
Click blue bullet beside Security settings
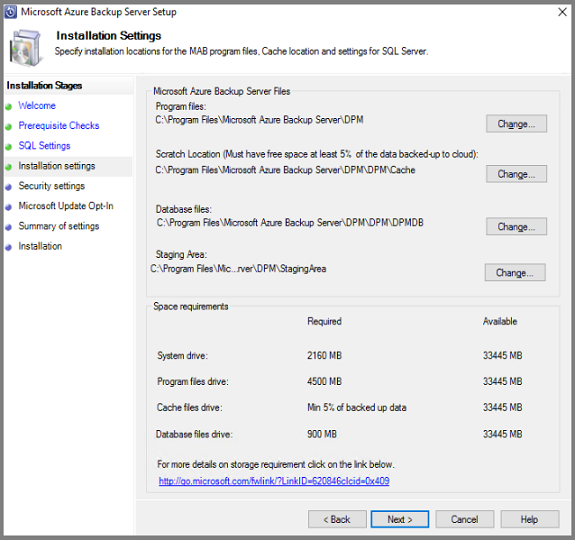pyautogui.click(x=9, y=187)
